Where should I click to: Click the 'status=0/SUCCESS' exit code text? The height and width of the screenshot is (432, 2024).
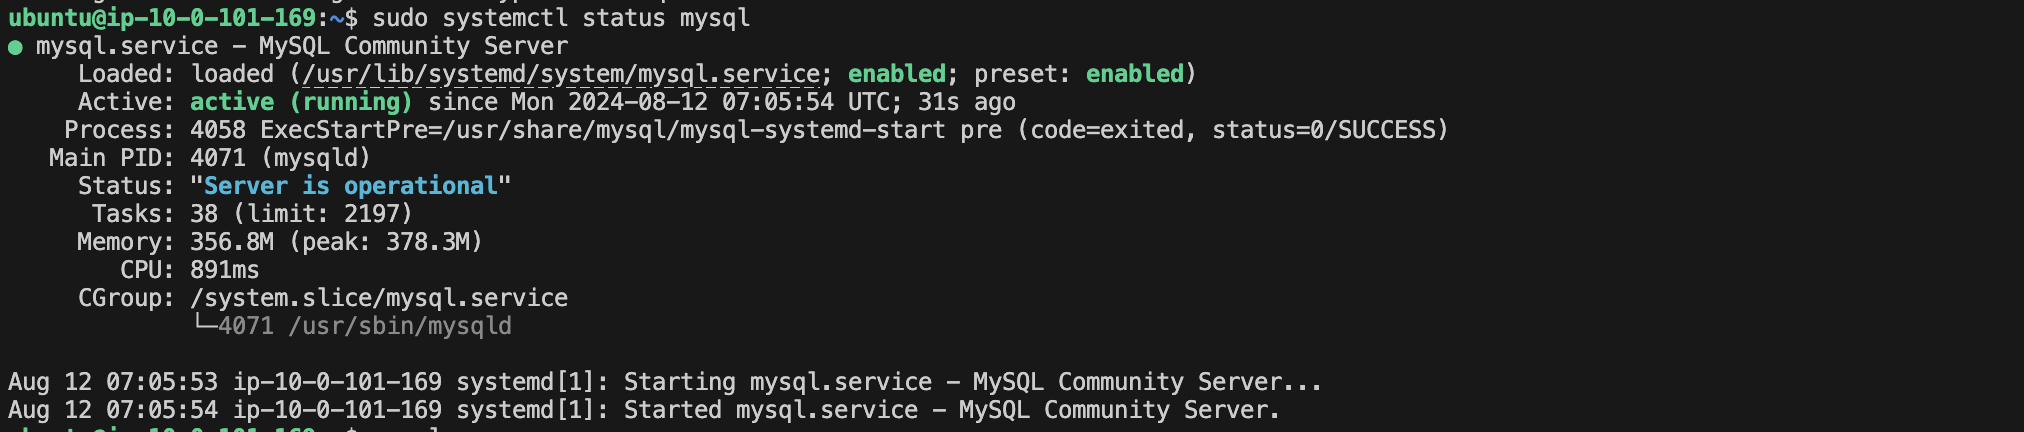1324,130
